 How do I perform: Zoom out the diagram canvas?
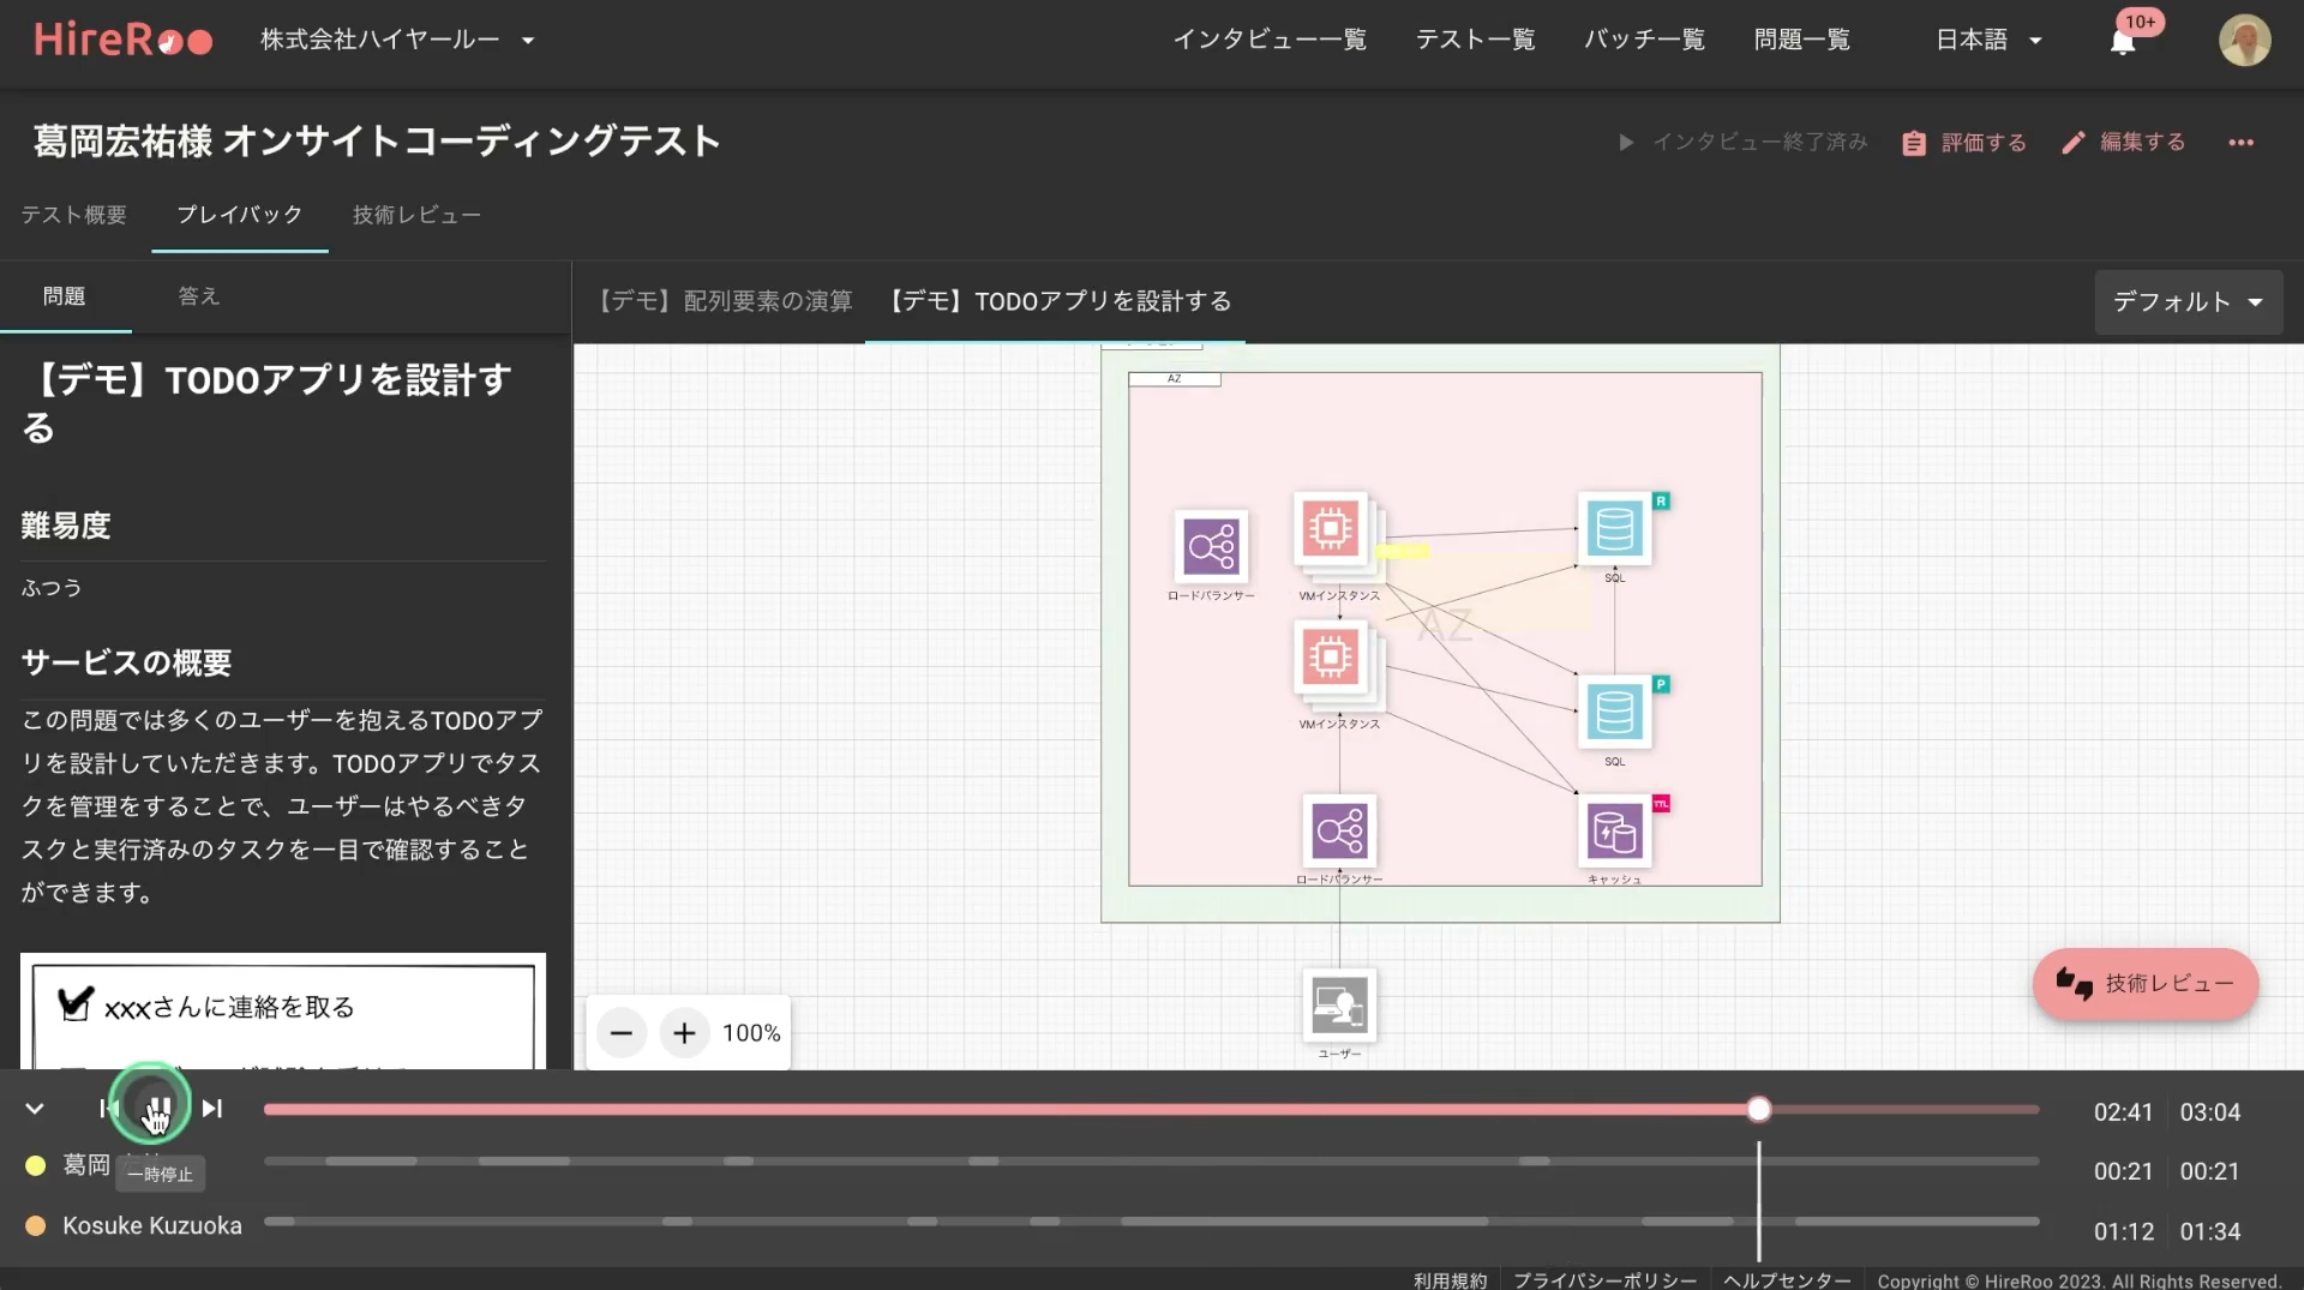click(x=621, y=1033)
